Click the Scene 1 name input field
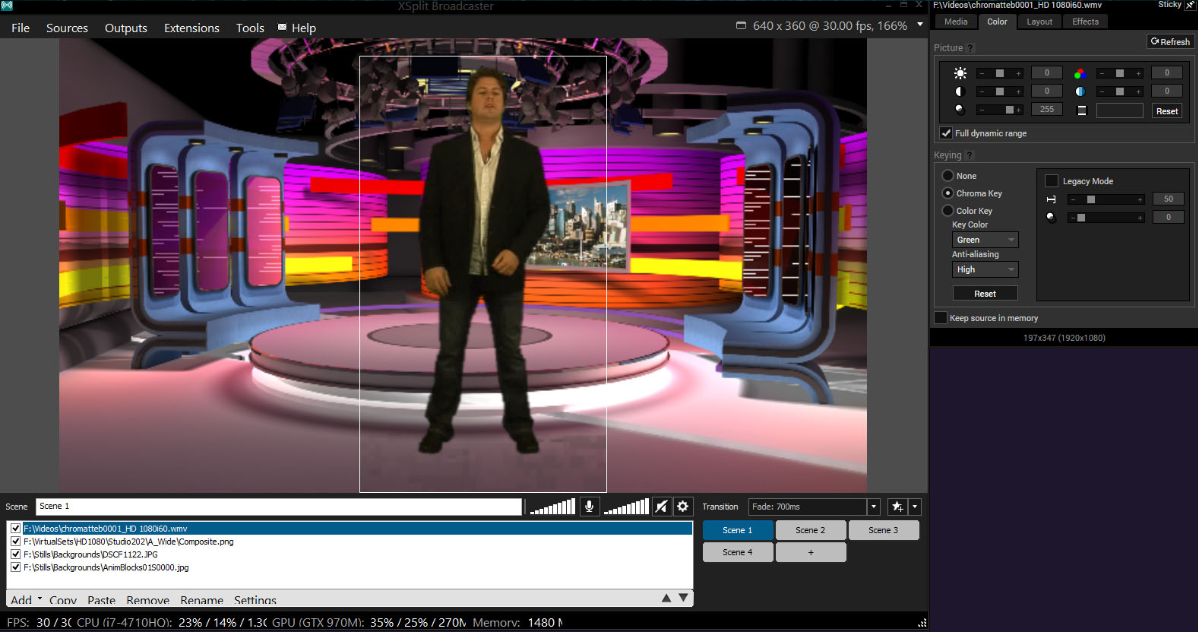Viewport: 1198px width, 632px height. 280,506
